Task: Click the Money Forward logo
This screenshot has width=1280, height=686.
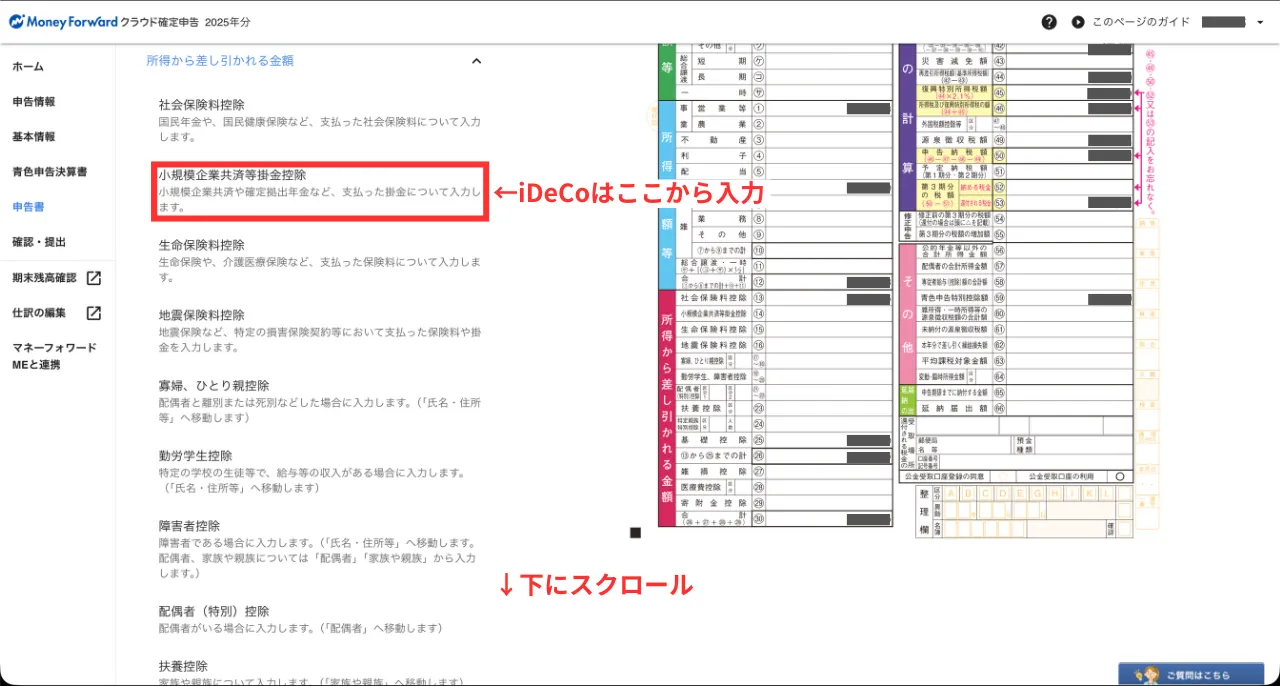Action: [62, 21]
